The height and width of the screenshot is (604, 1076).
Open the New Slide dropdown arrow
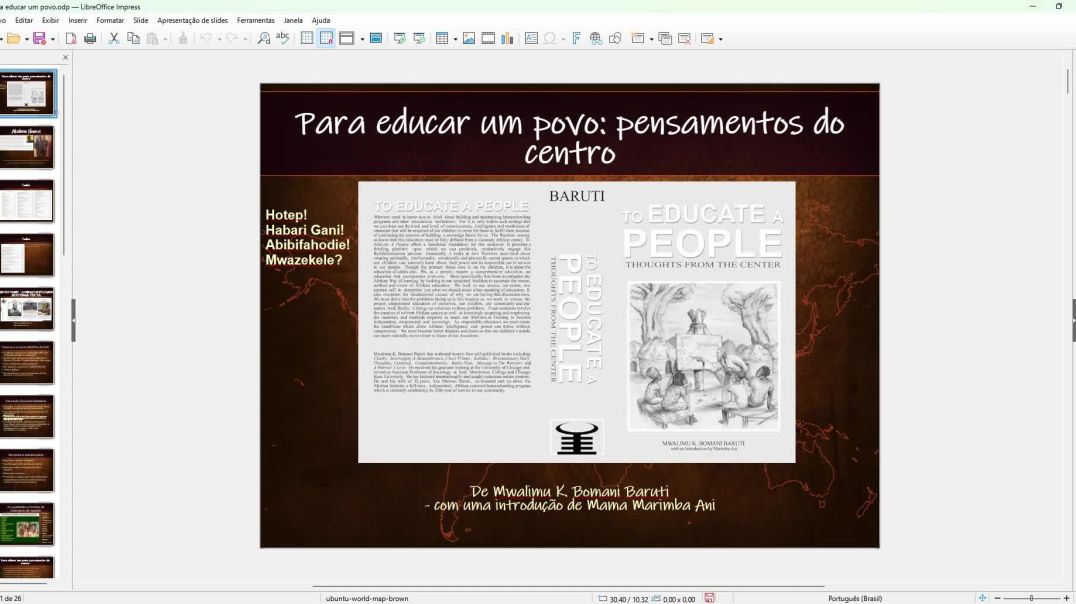(x=651, y=39)
